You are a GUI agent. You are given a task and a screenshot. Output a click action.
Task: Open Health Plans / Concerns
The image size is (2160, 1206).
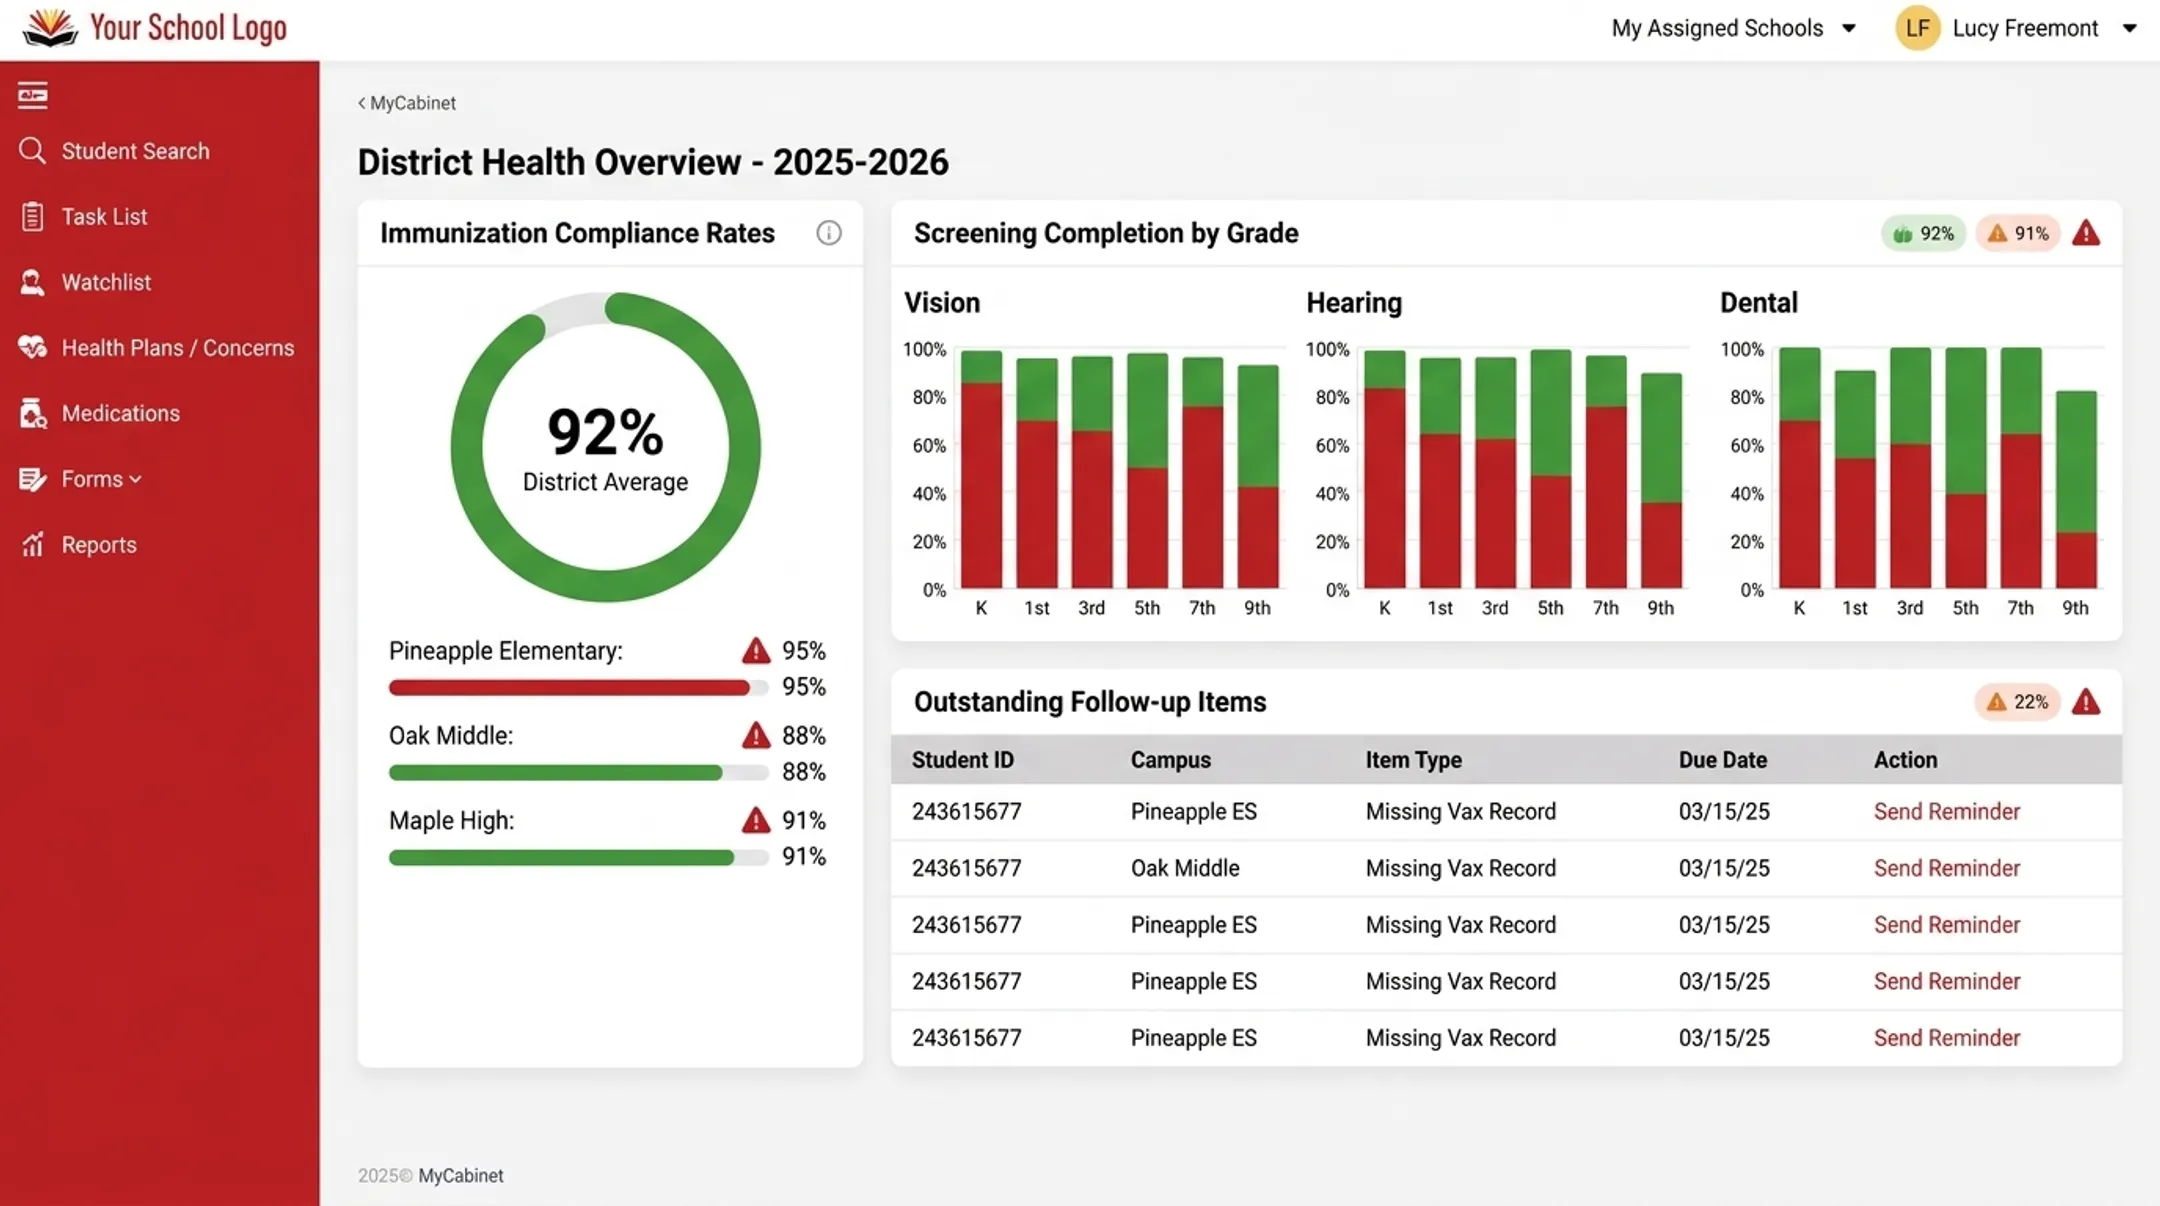[x=178, y=347]
